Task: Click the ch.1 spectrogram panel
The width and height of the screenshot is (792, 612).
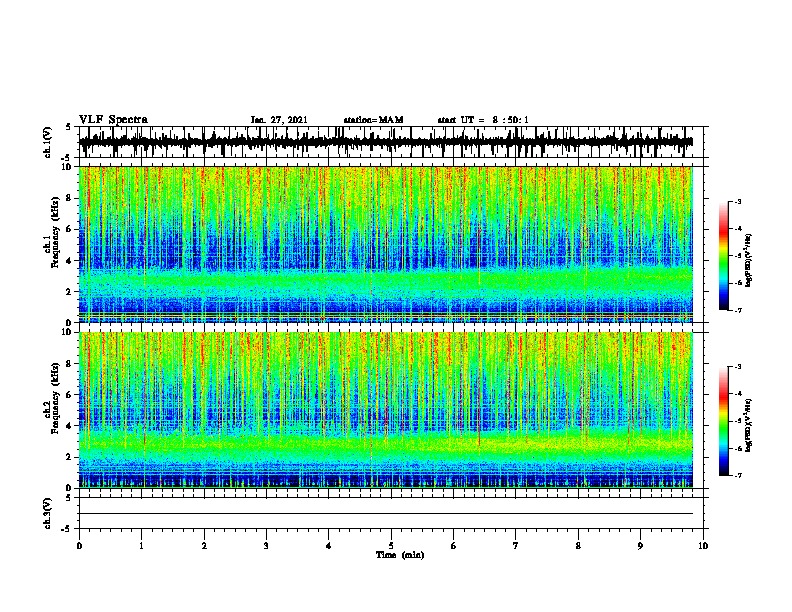Action: click(386, 244)
